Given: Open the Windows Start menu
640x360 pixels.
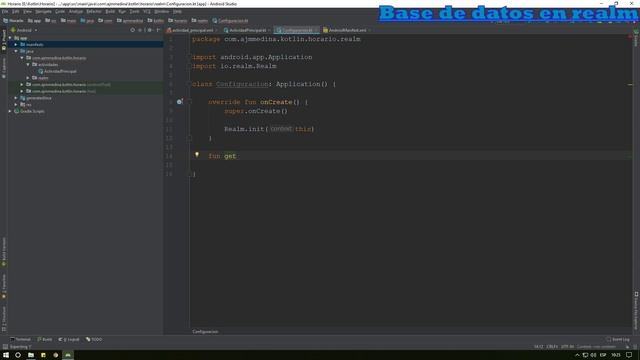Looking at the screenshot, I should point(6,355).
